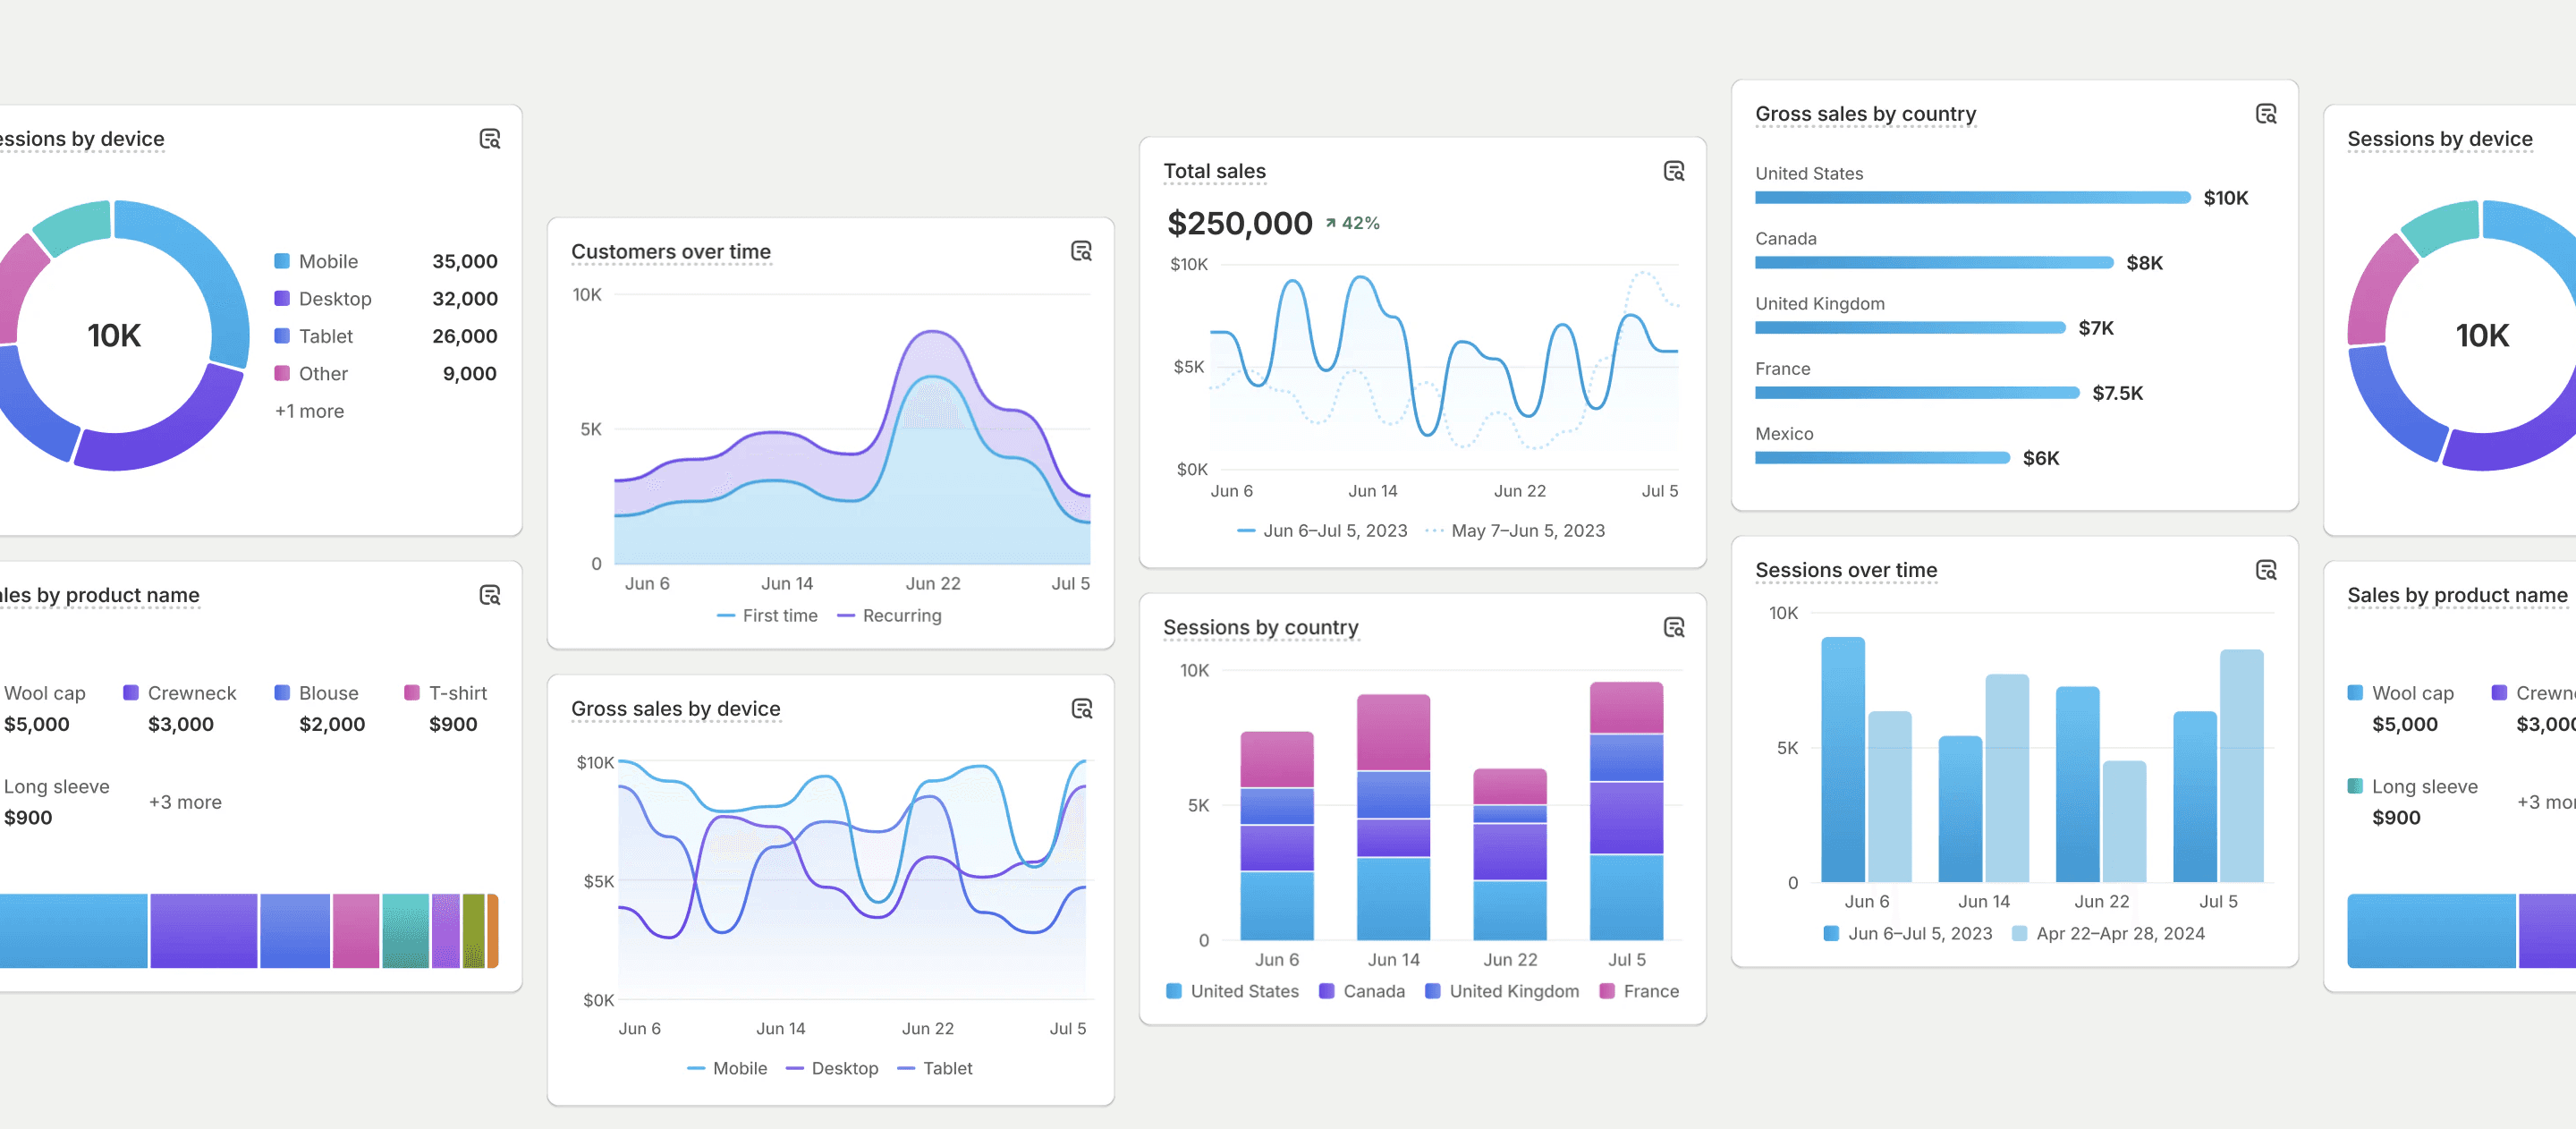
Task: Click Crewneck $3,000 item in left product card
Action: 180,708
